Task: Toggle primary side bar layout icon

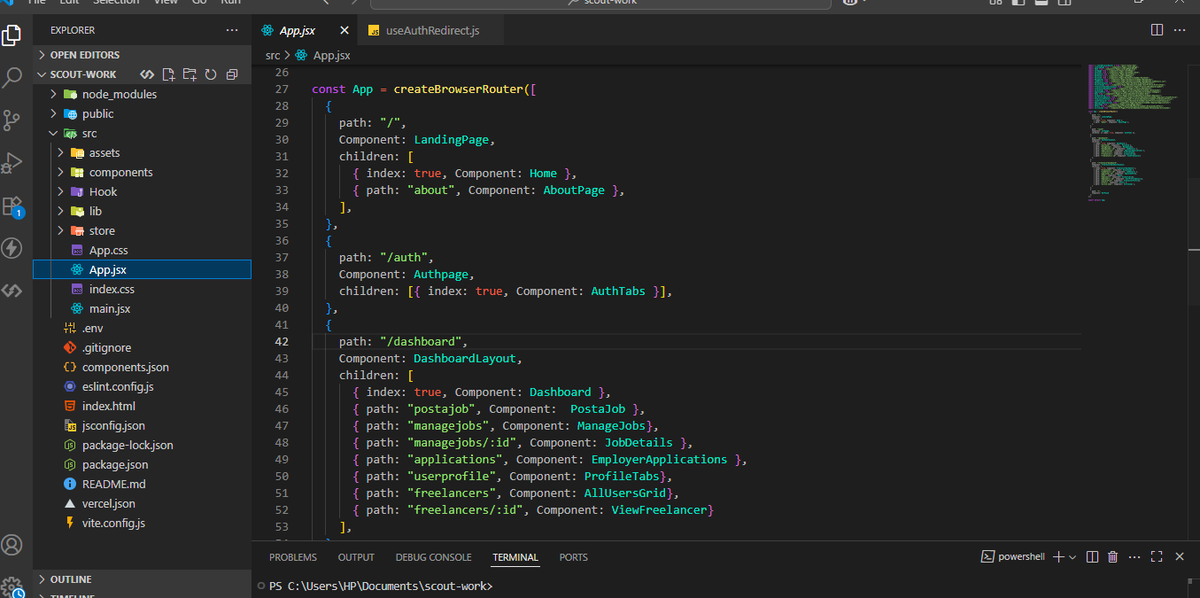Action: (x=1017, y=3)
